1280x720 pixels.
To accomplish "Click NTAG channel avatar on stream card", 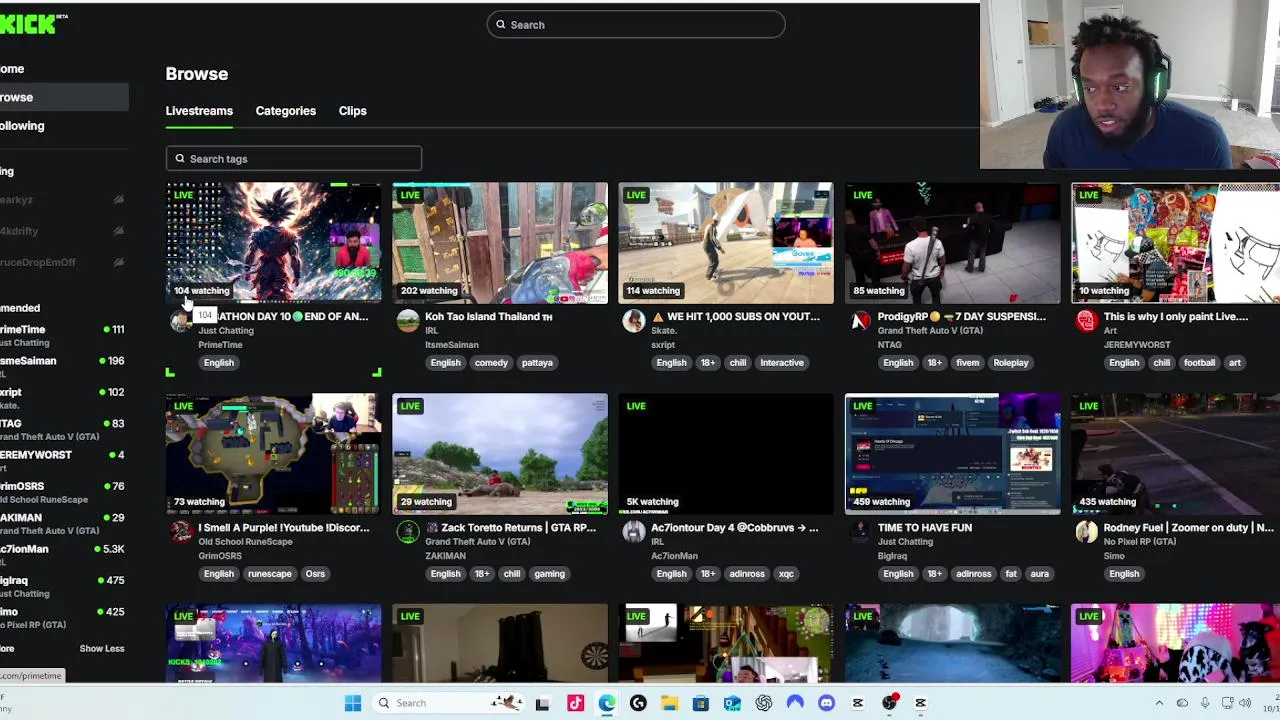I will (x=860, y=320).
